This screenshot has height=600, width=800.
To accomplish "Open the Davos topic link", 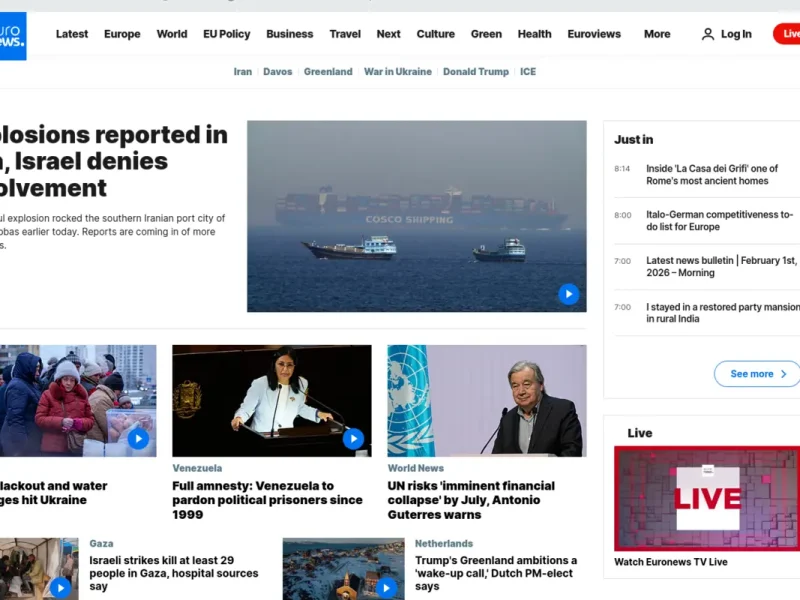I will 278,71.
